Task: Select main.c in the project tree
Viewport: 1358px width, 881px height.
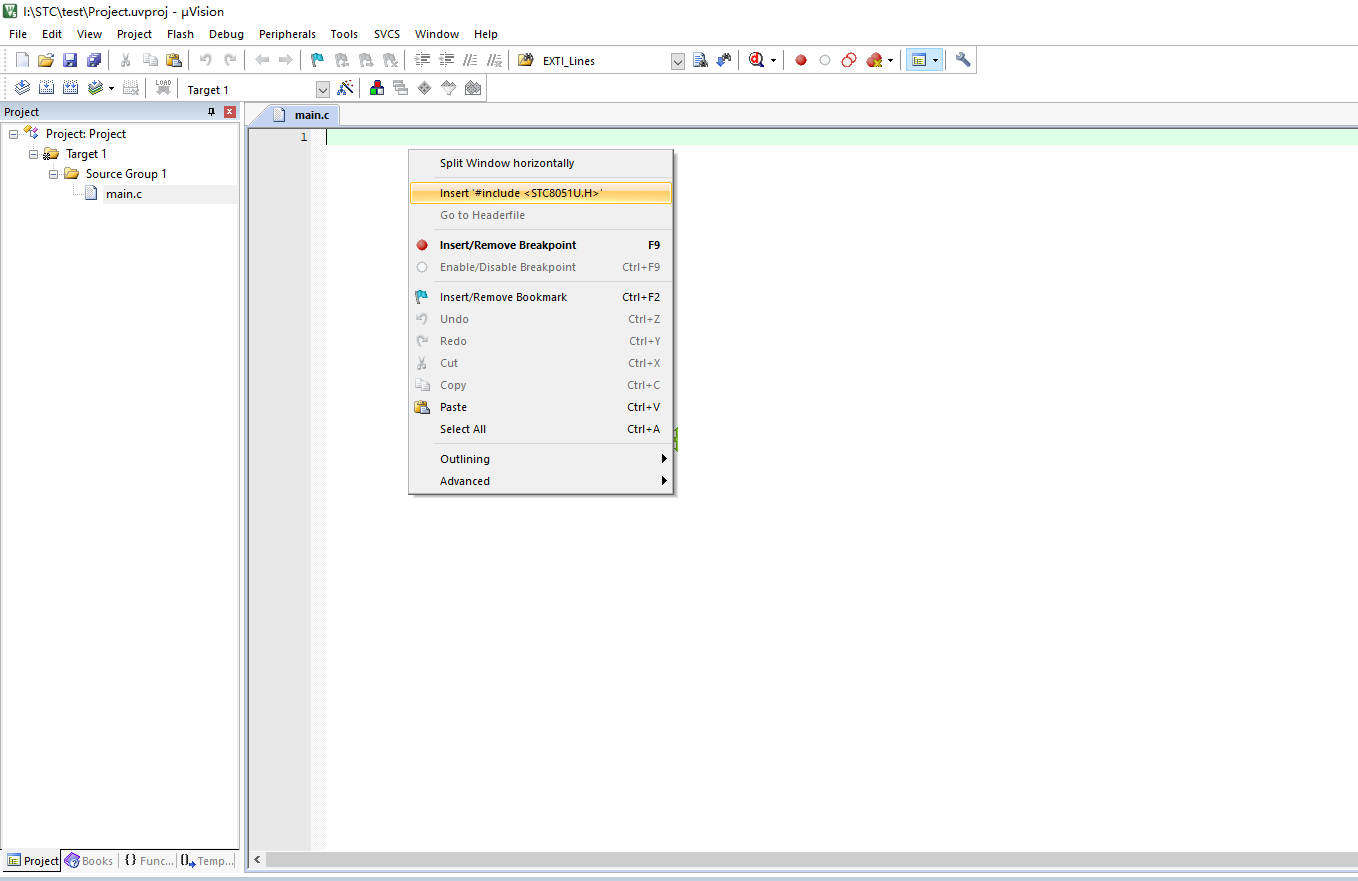Action: [123, 194]
